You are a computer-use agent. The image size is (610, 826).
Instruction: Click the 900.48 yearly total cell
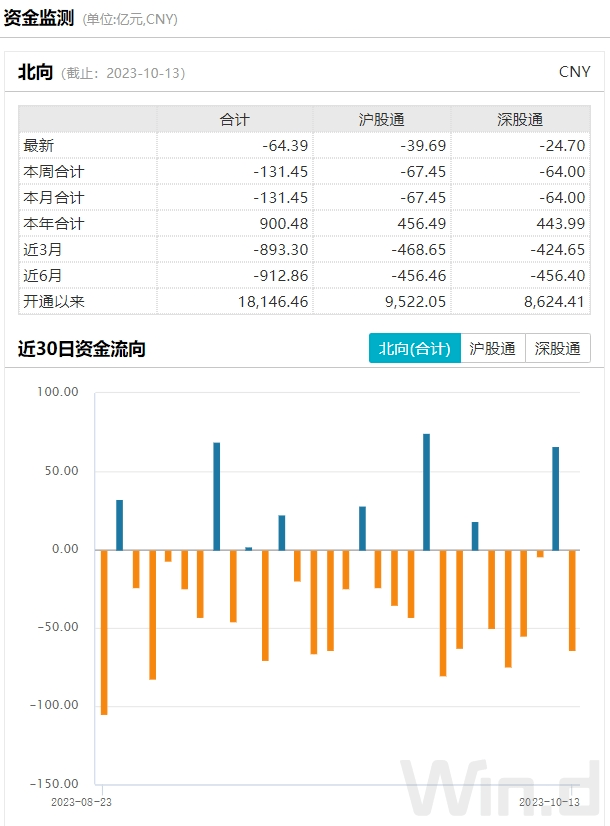coord(280,223)
